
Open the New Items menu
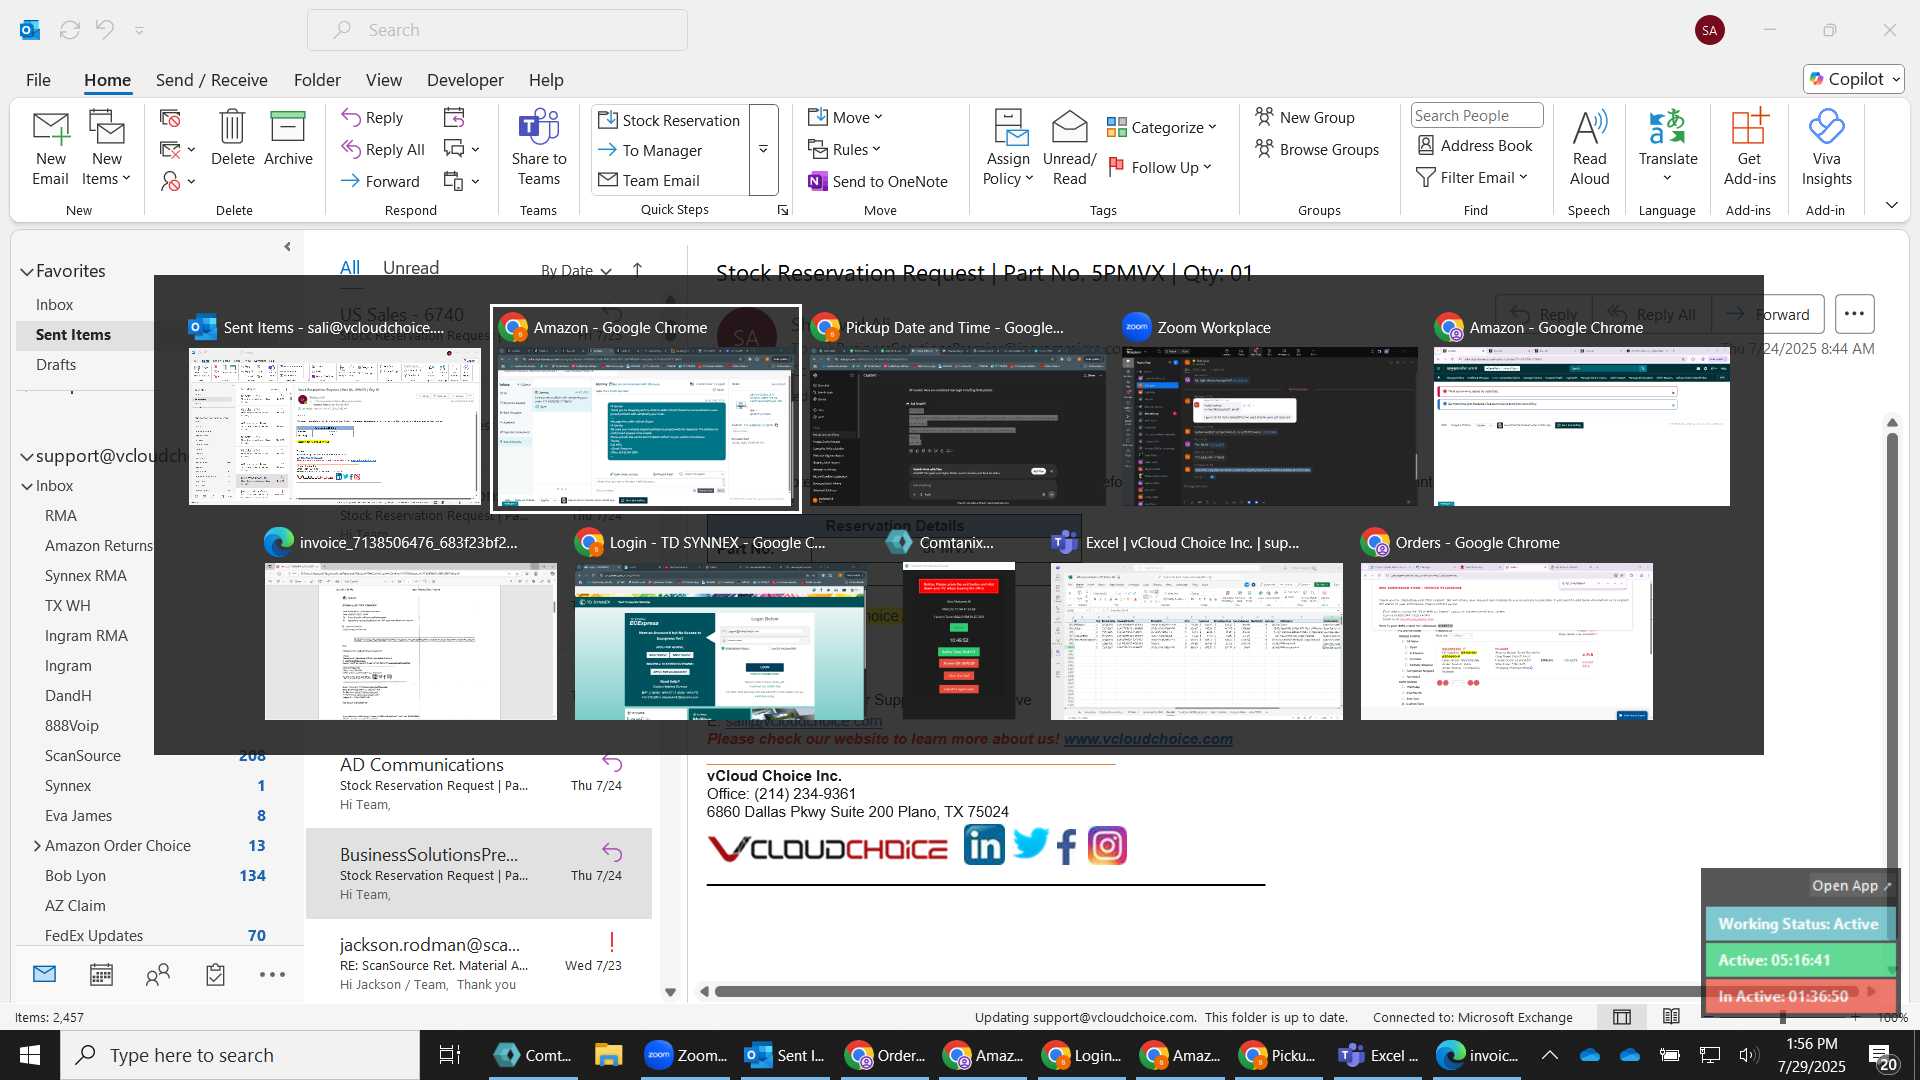[x=106, y=148]
